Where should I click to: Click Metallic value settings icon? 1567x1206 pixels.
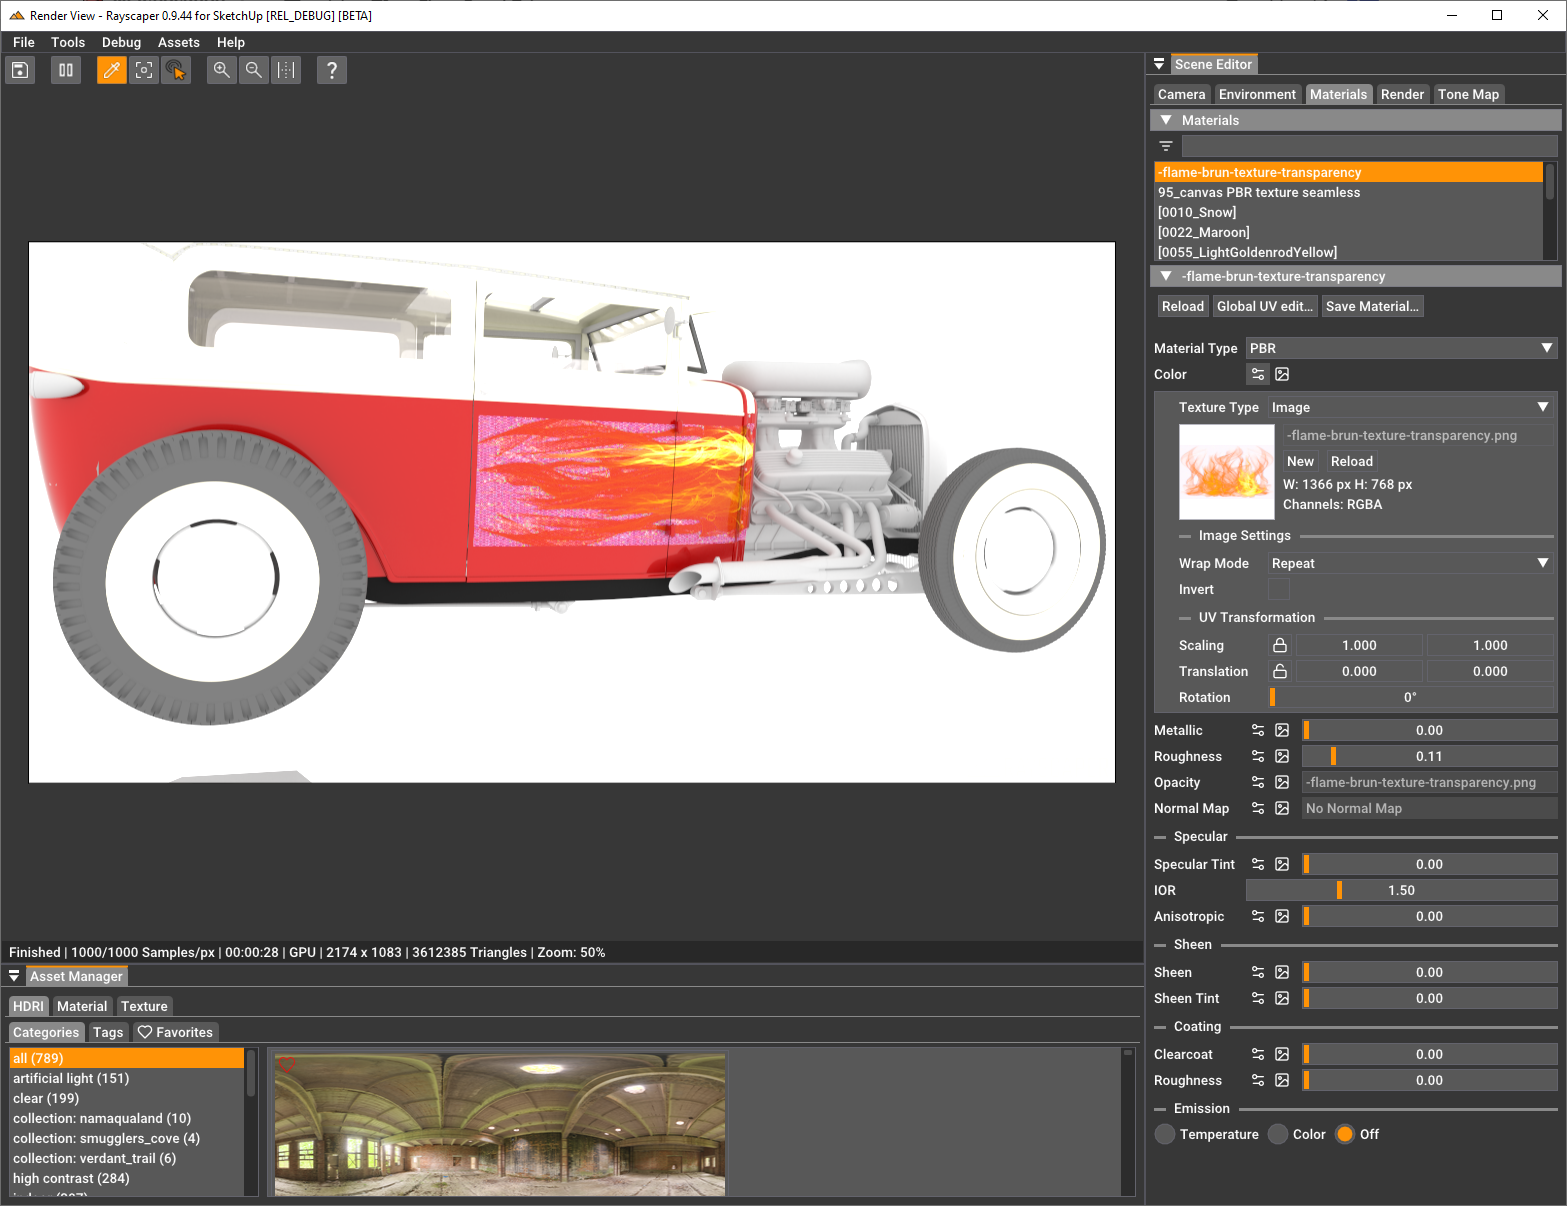[1258, 730]
